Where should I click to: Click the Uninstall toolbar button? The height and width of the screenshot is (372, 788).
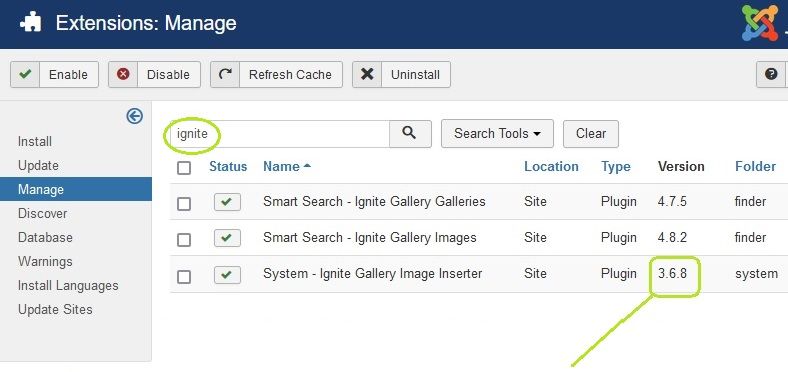401,74
